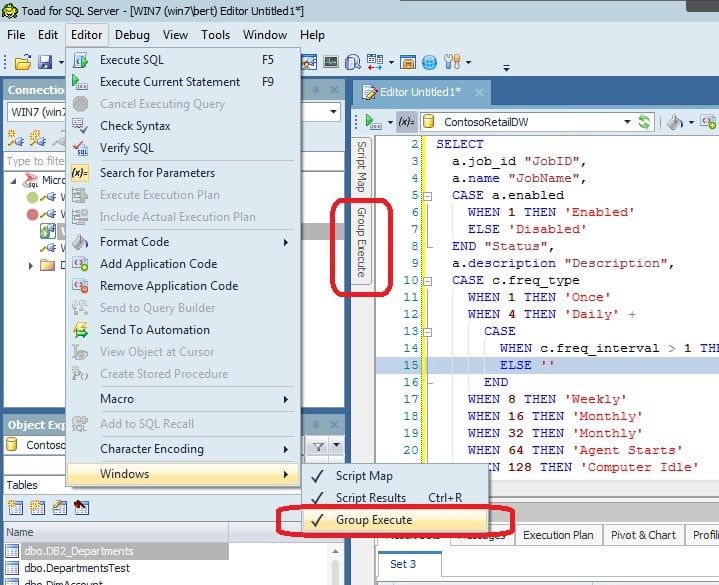Collapse the CASE a.enabled code fold at line 5
Screen dimensions: 719x585
(x=427, y=196)
